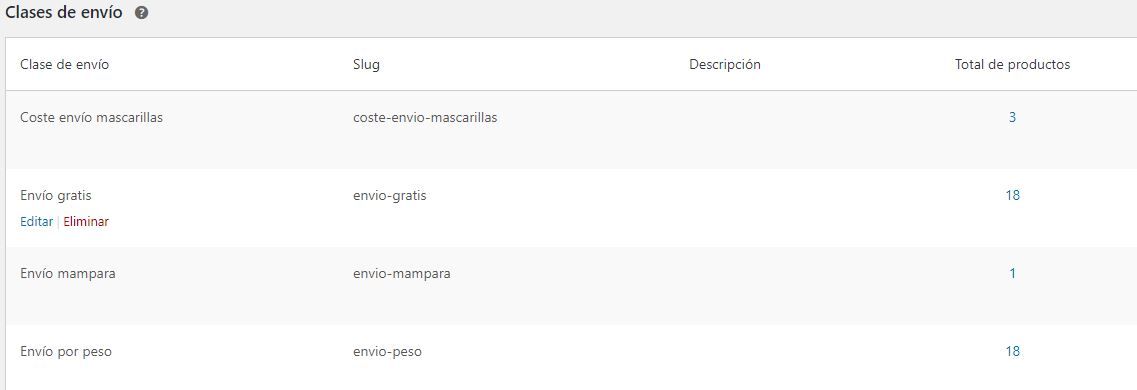Edit the Envío gratis shipping class
1137x390 pixels.
pos(36,222)
